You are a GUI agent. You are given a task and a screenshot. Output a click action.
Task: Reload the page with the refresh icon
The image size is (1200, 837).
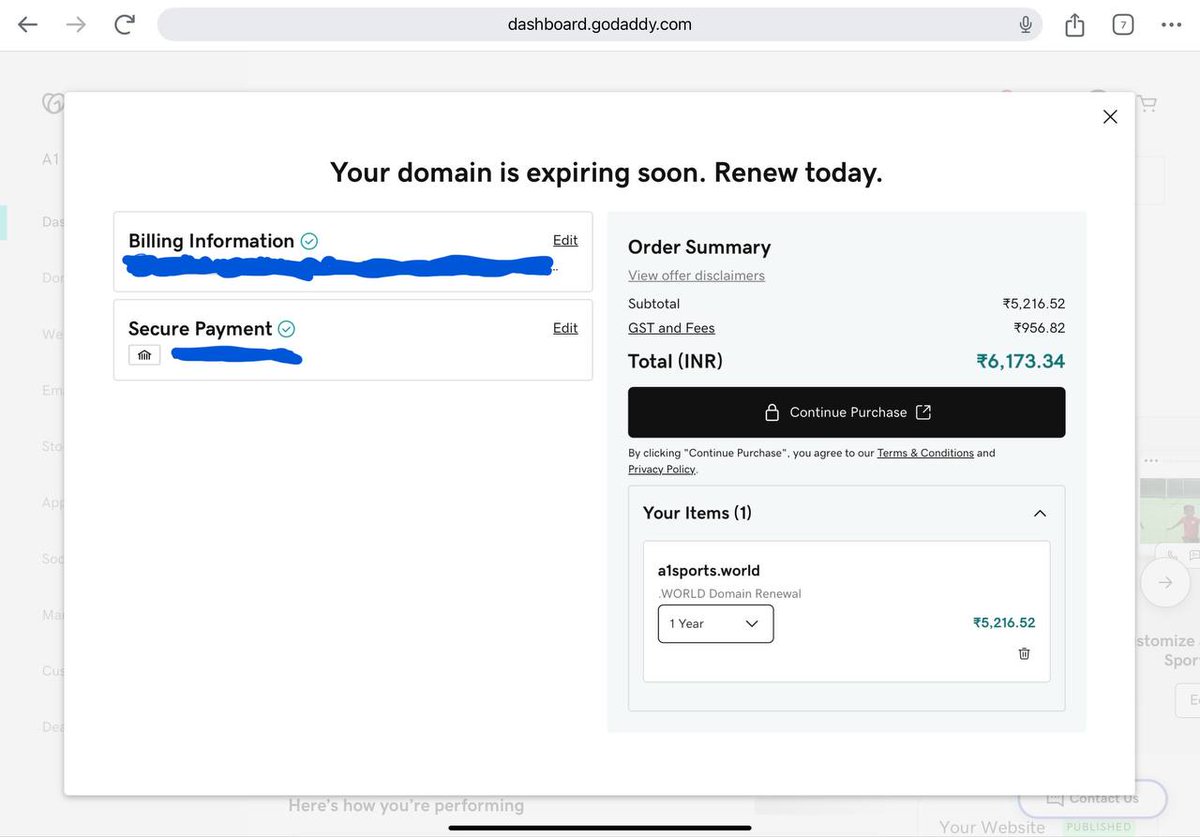(124, 24)
